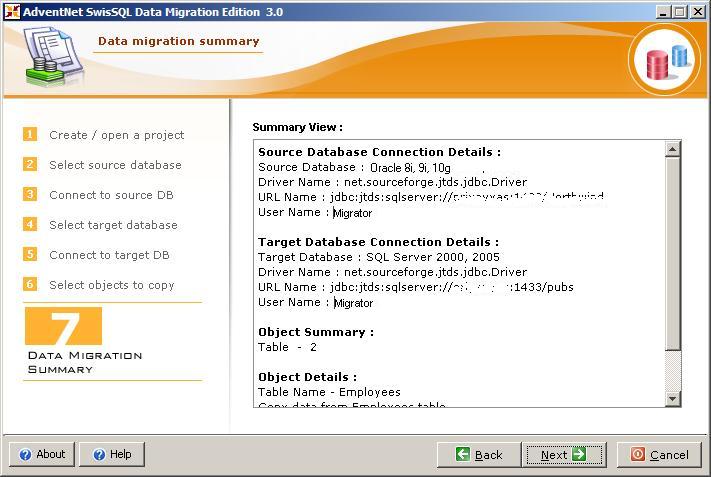This screenshot has width=711, height=477.
Task: Click 'Object Details' heading
Action: pyautogui.click(x=307, y=377)
